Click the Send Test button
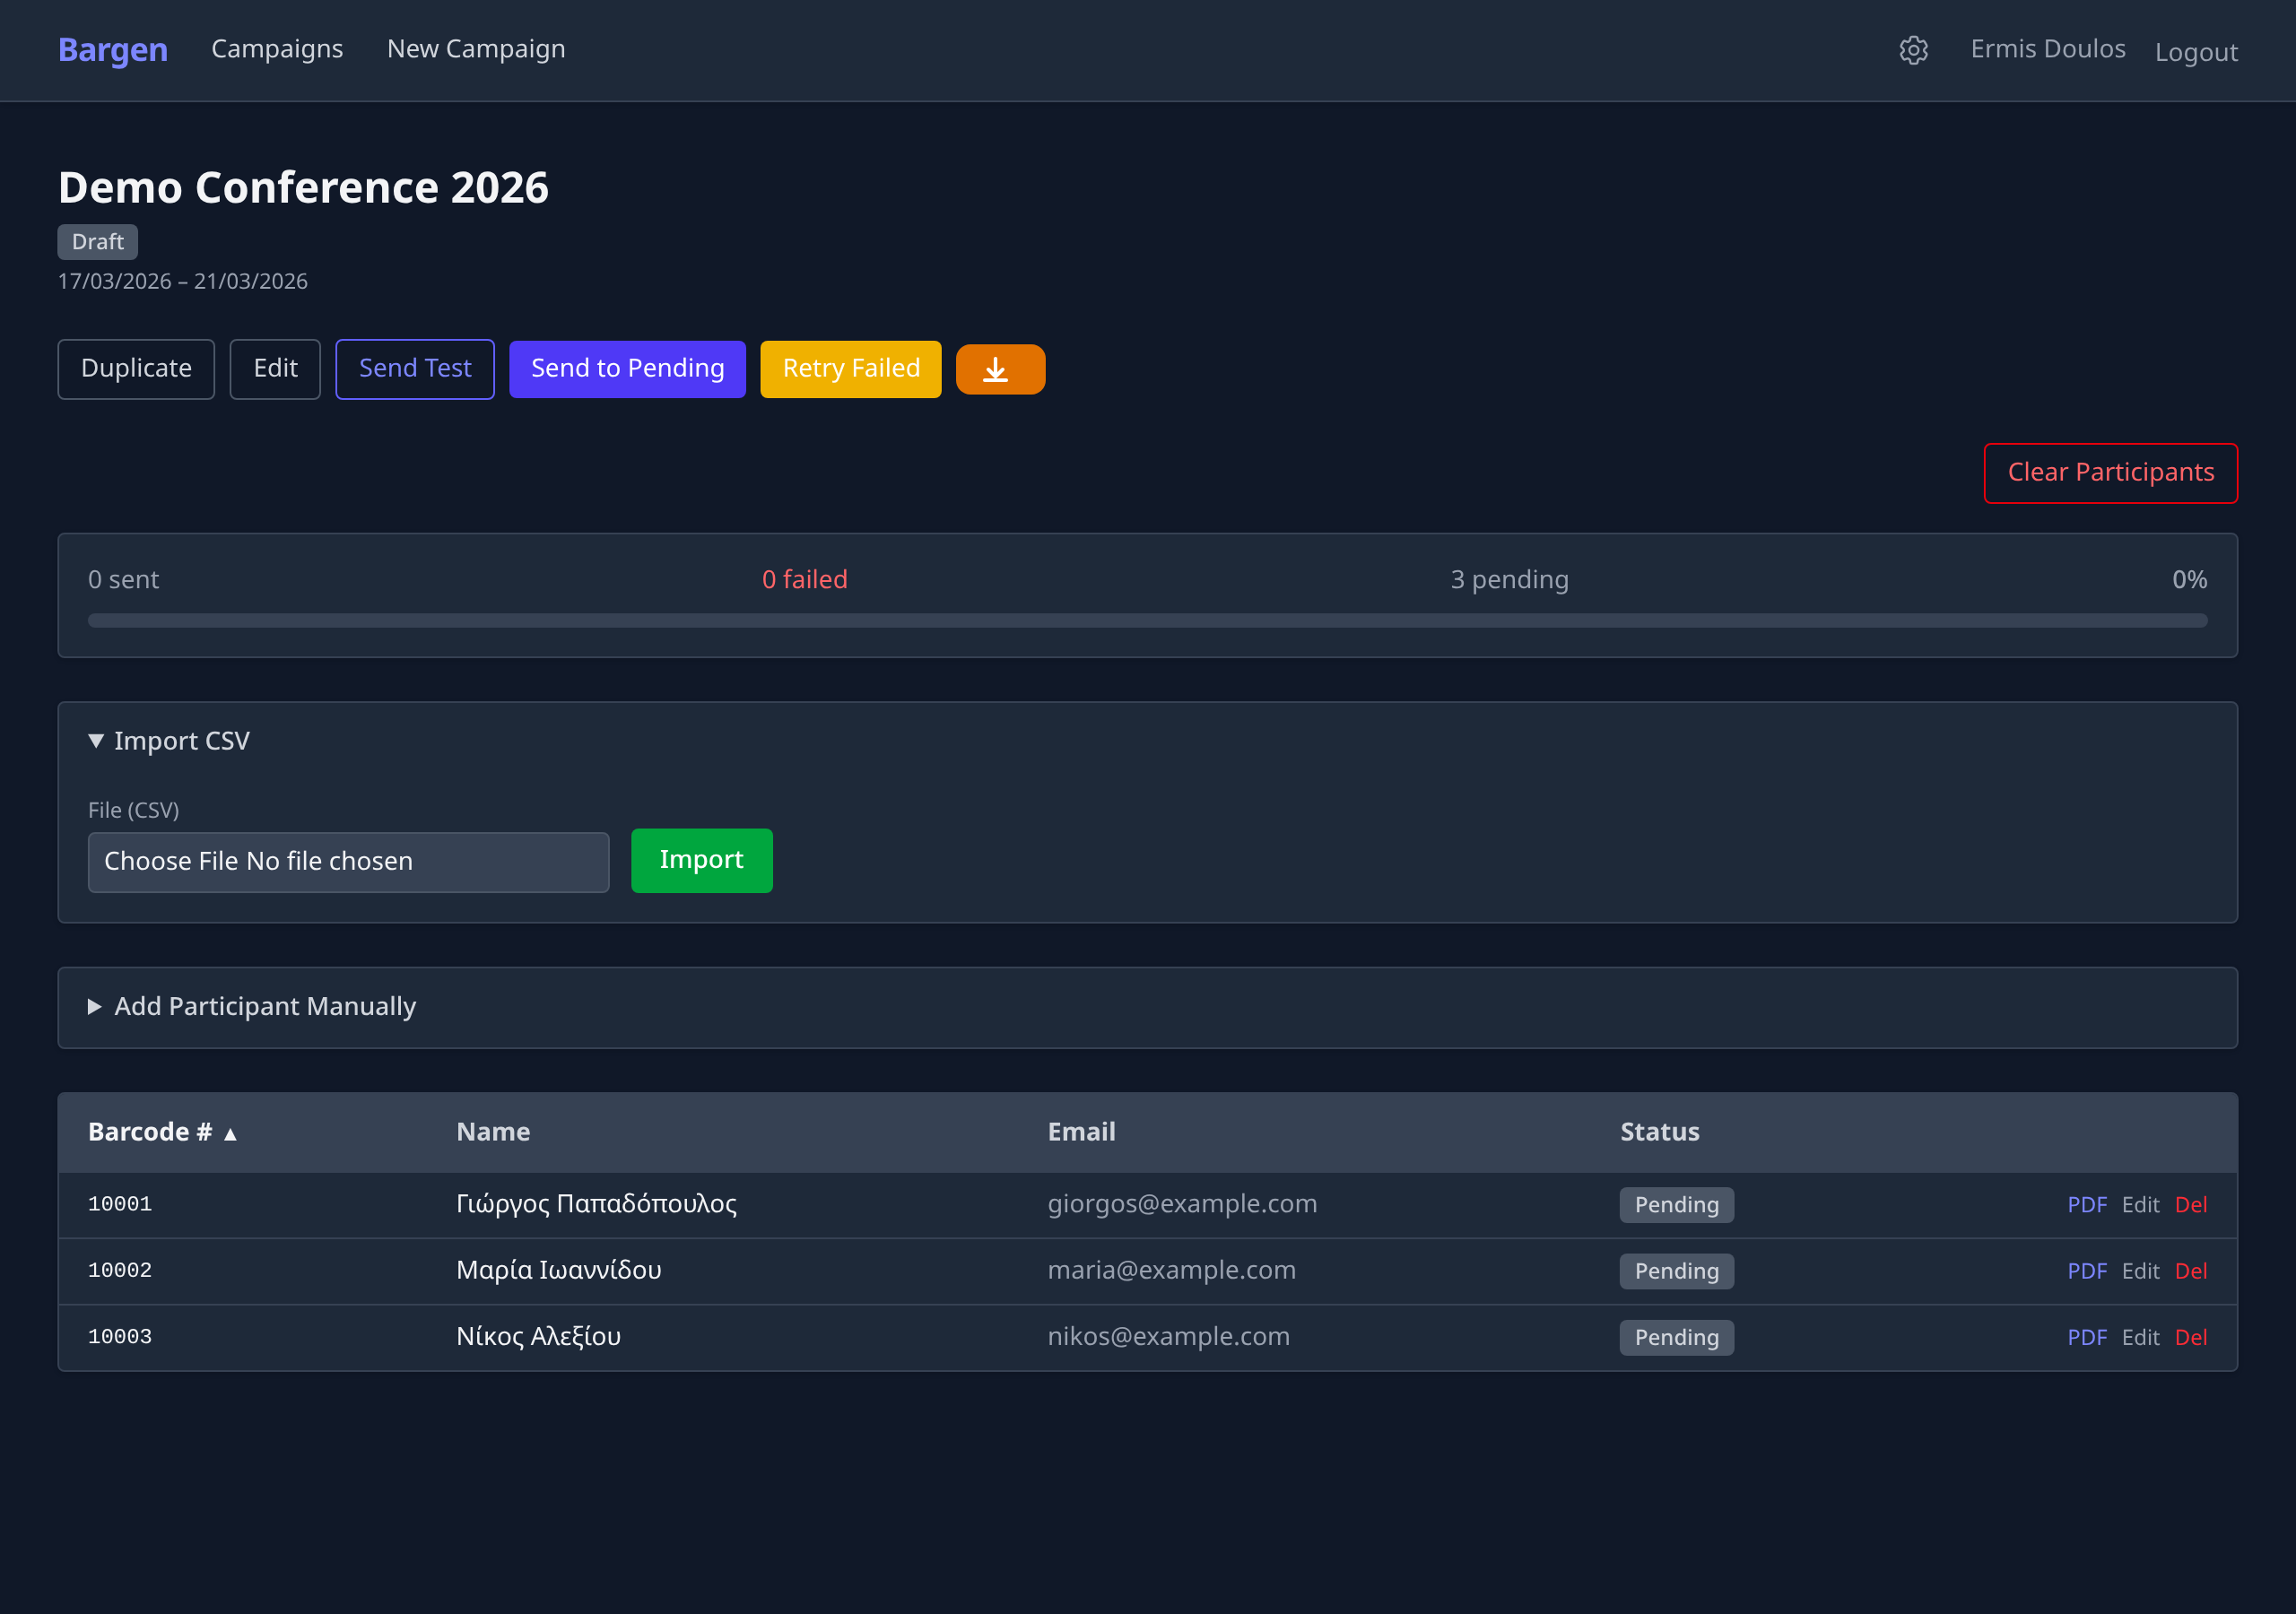 414,369
